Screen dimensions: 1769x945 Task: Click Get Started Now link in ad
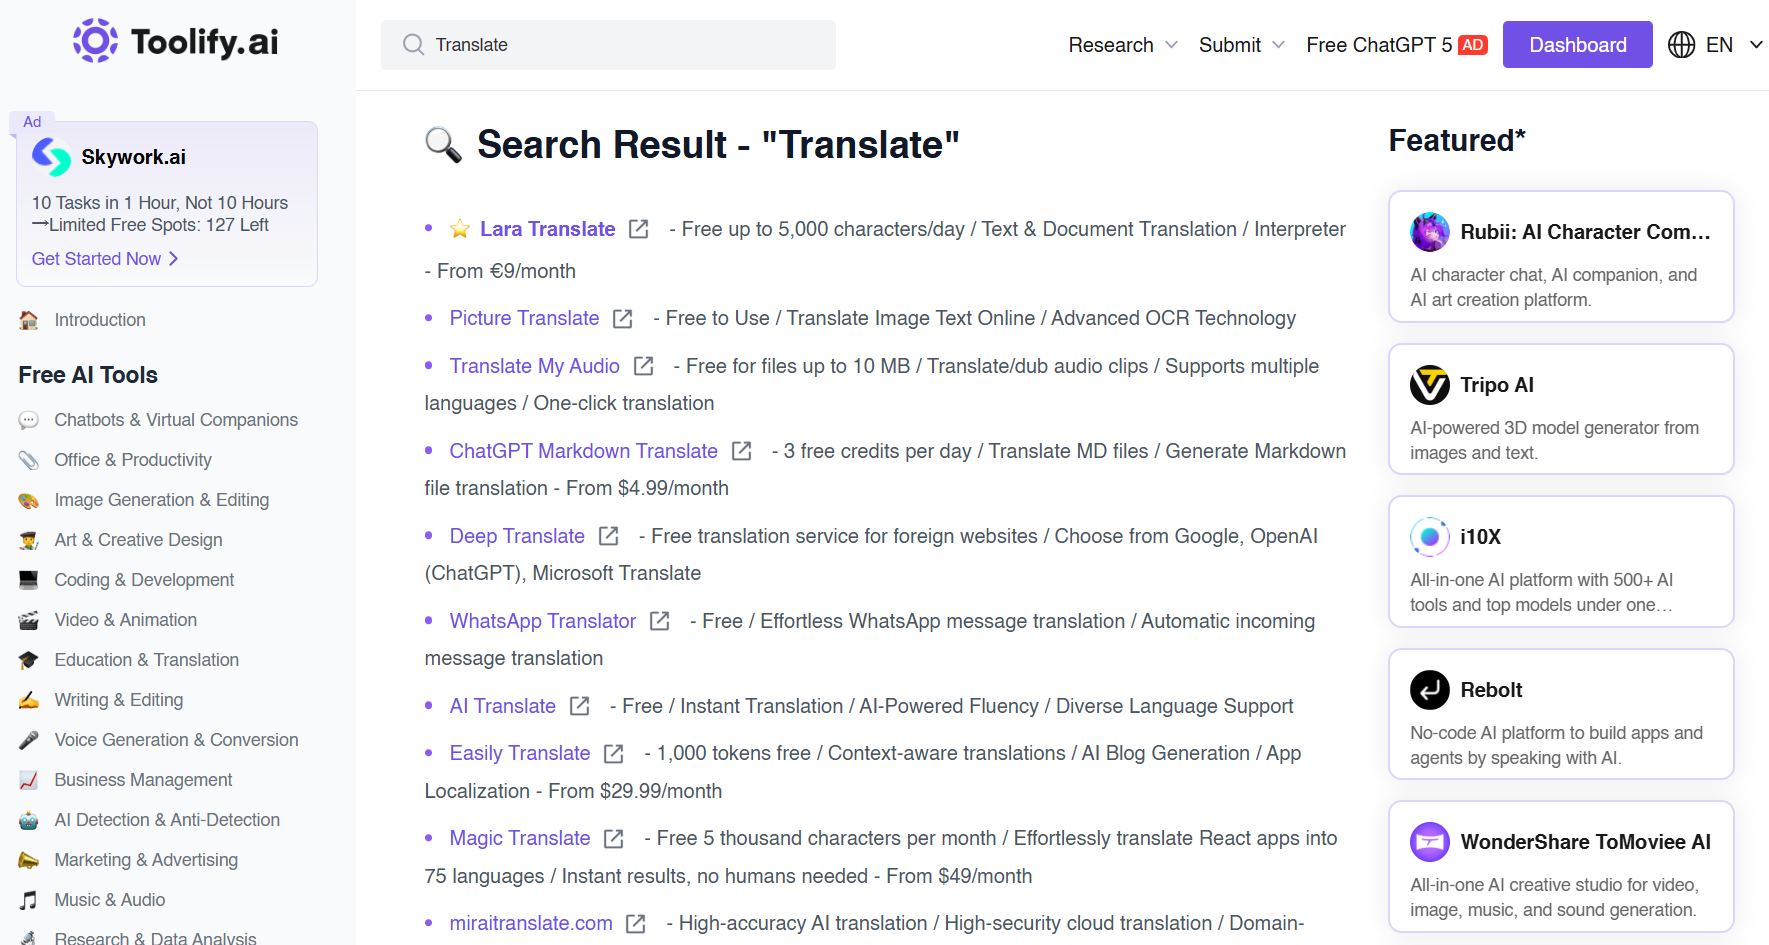[x=105, y=259]
